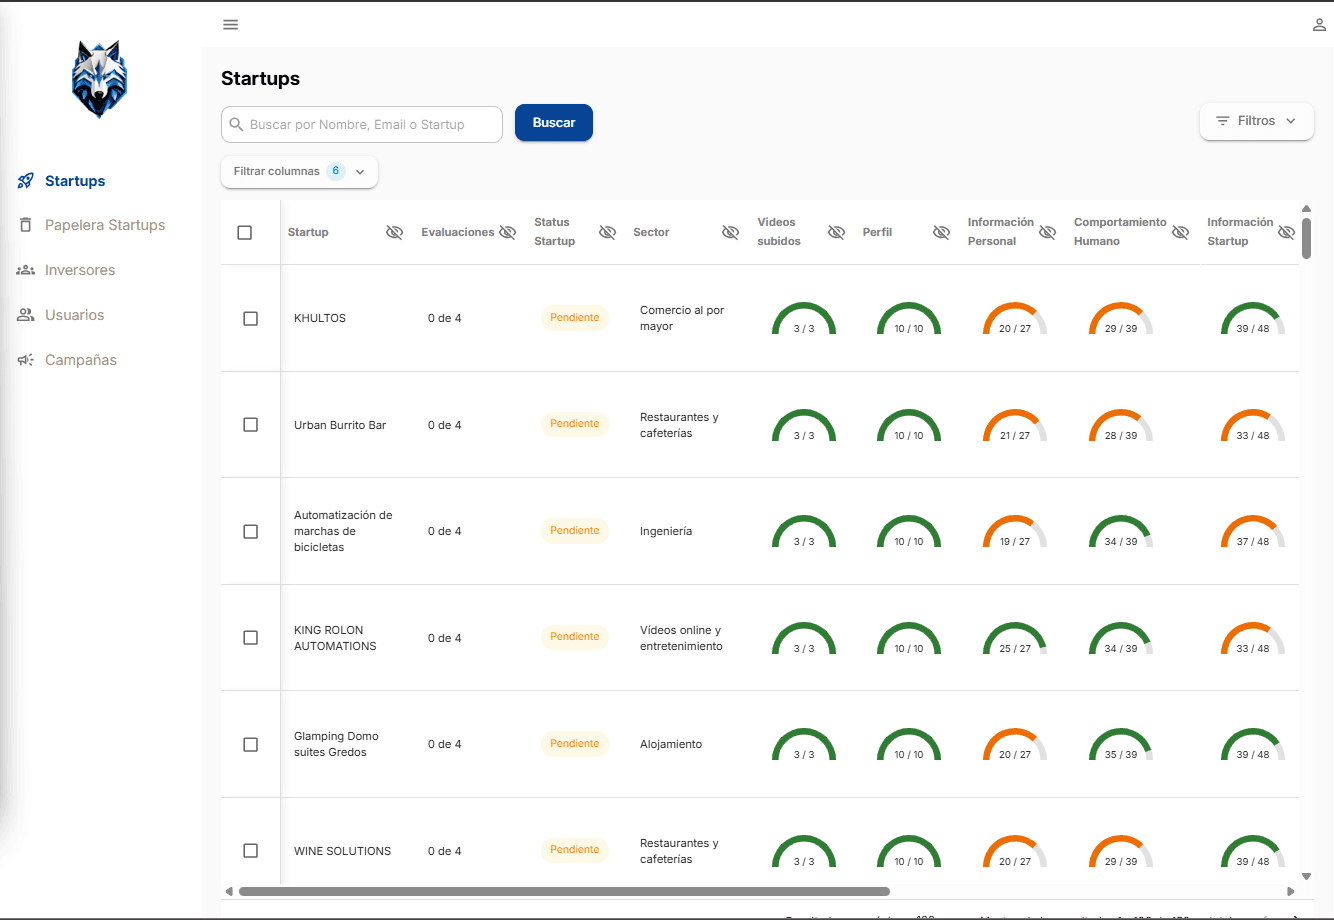Select the KING ROLON AUTOMATIONS checkbox
Viewport: 1334px width, 920px height.
251,638
